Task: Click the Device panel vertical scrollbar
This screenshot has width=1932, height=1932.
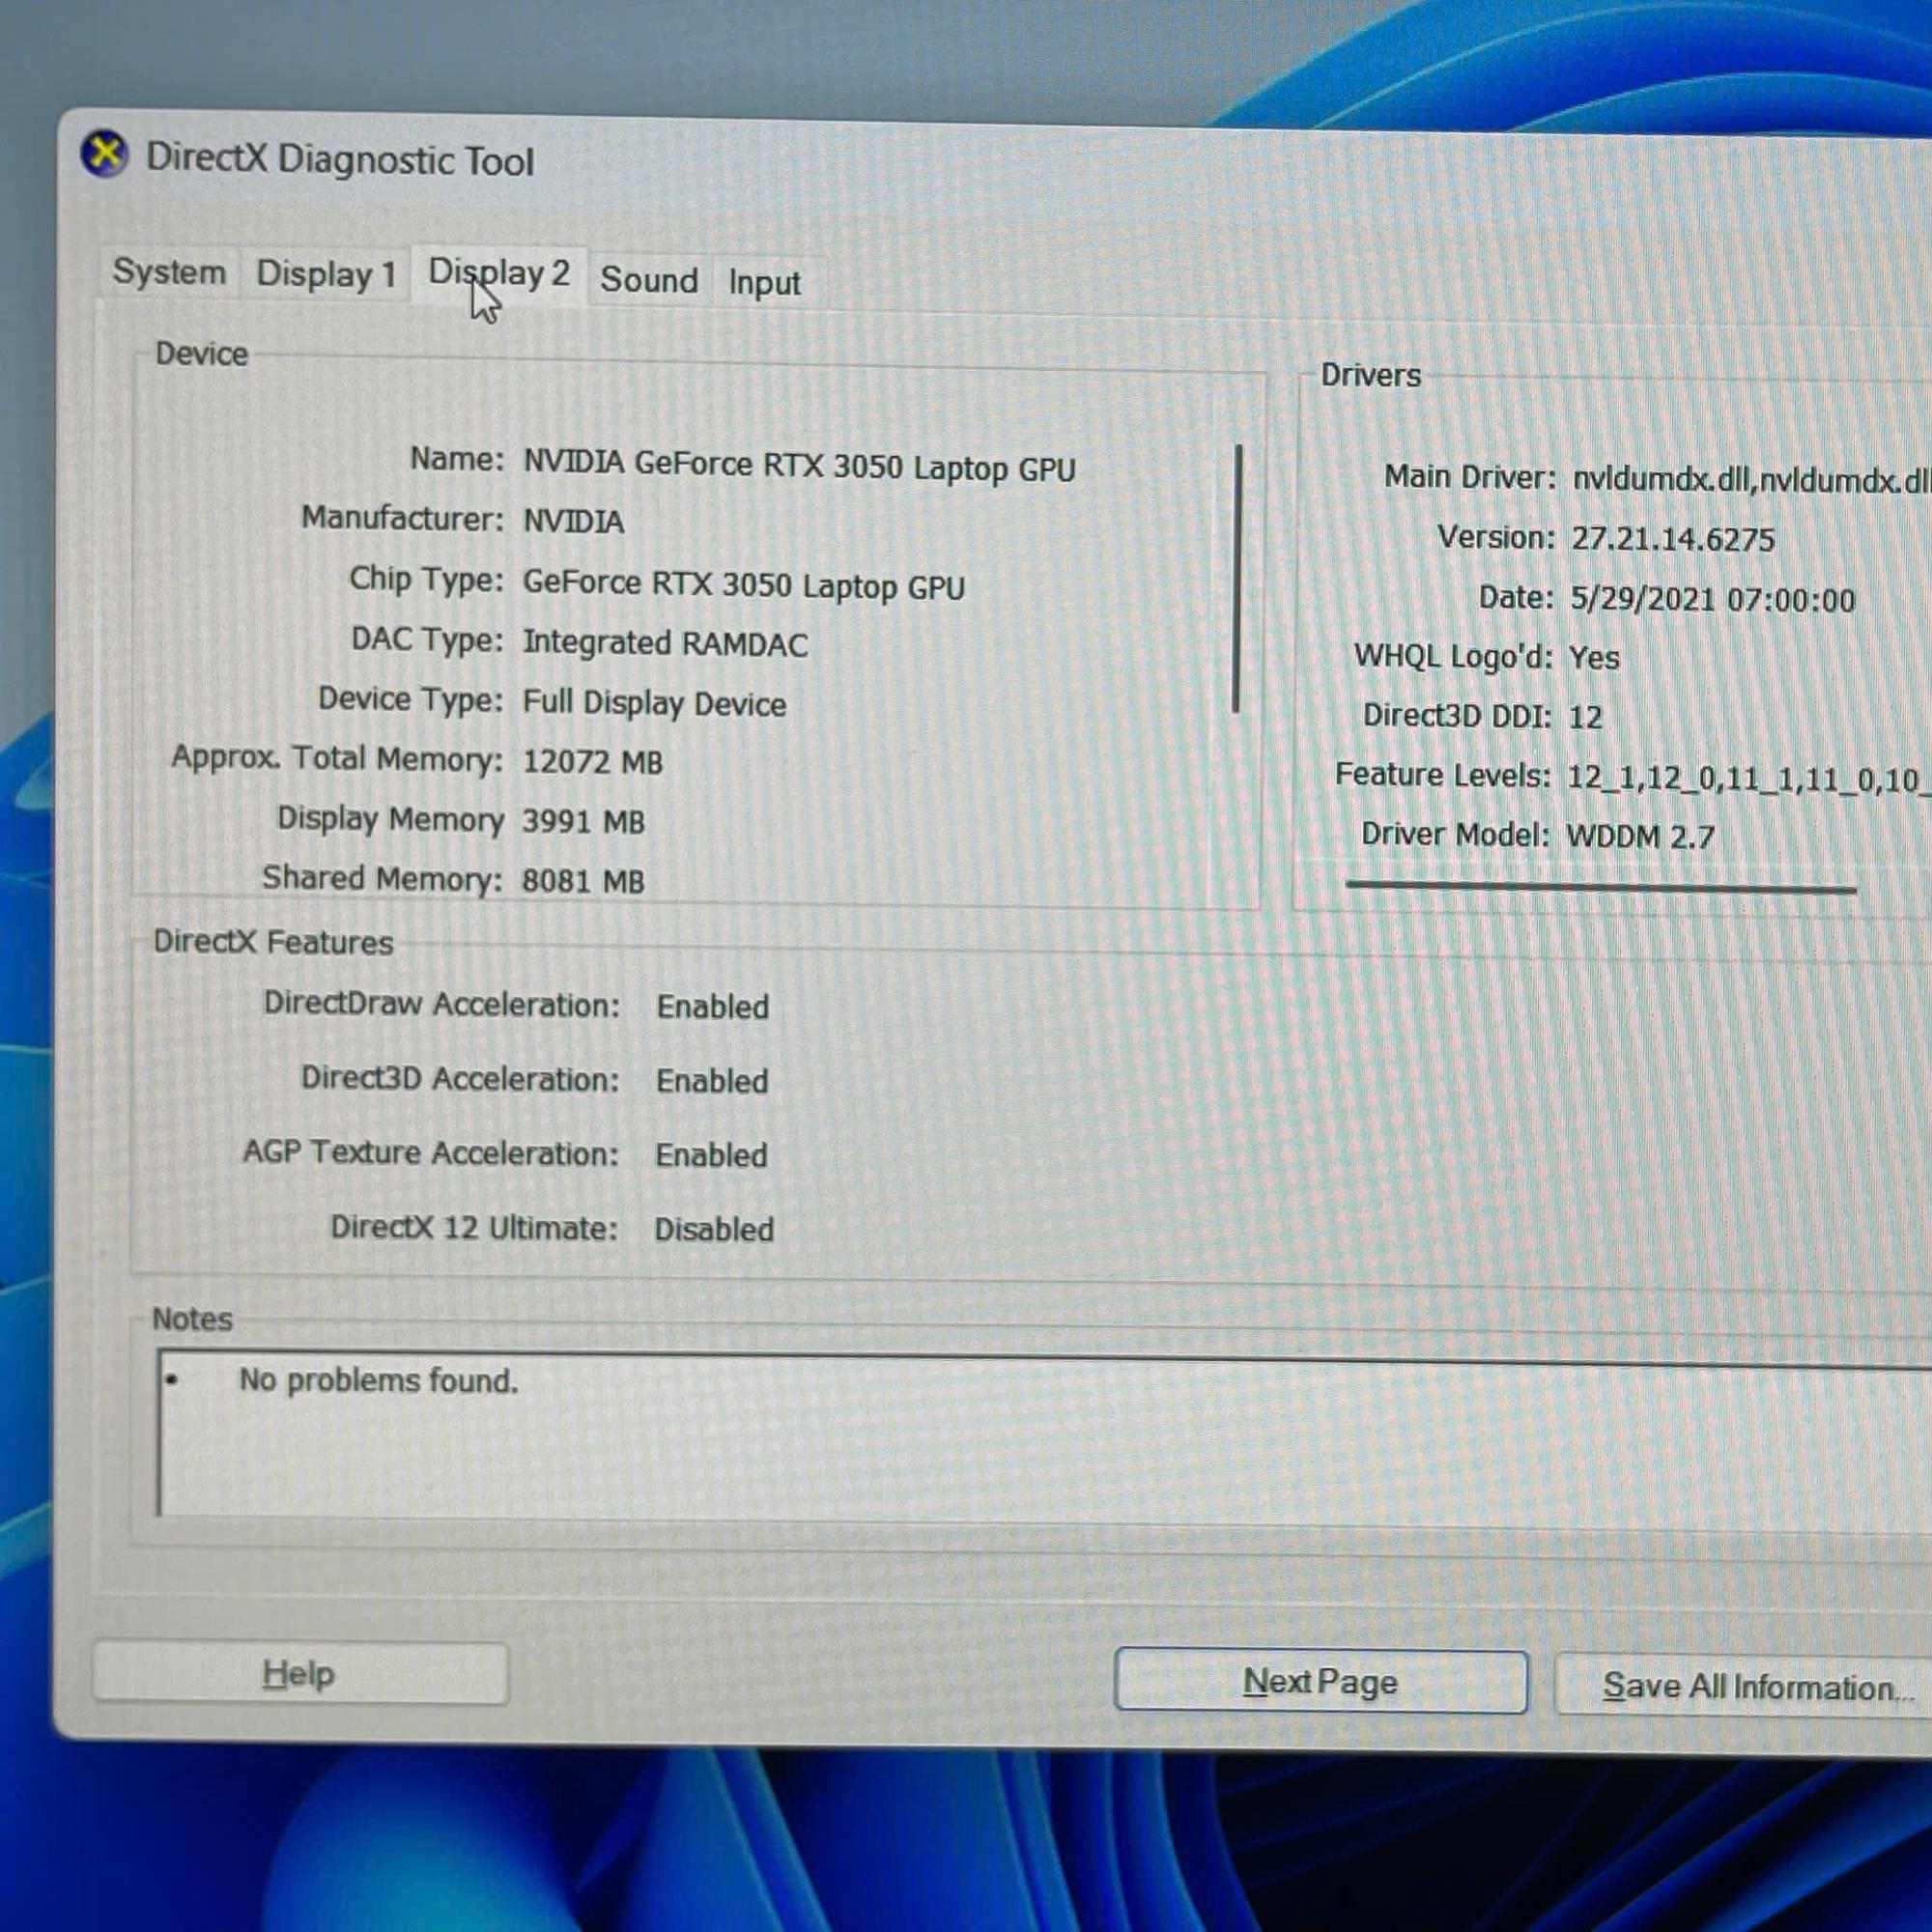Action: pos(1238,579)
